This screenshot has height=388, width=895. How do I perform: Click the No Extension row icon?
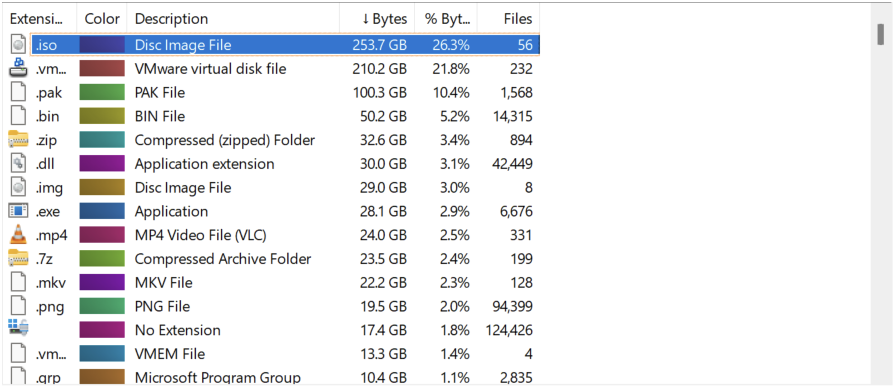click(x=18, y=328)
